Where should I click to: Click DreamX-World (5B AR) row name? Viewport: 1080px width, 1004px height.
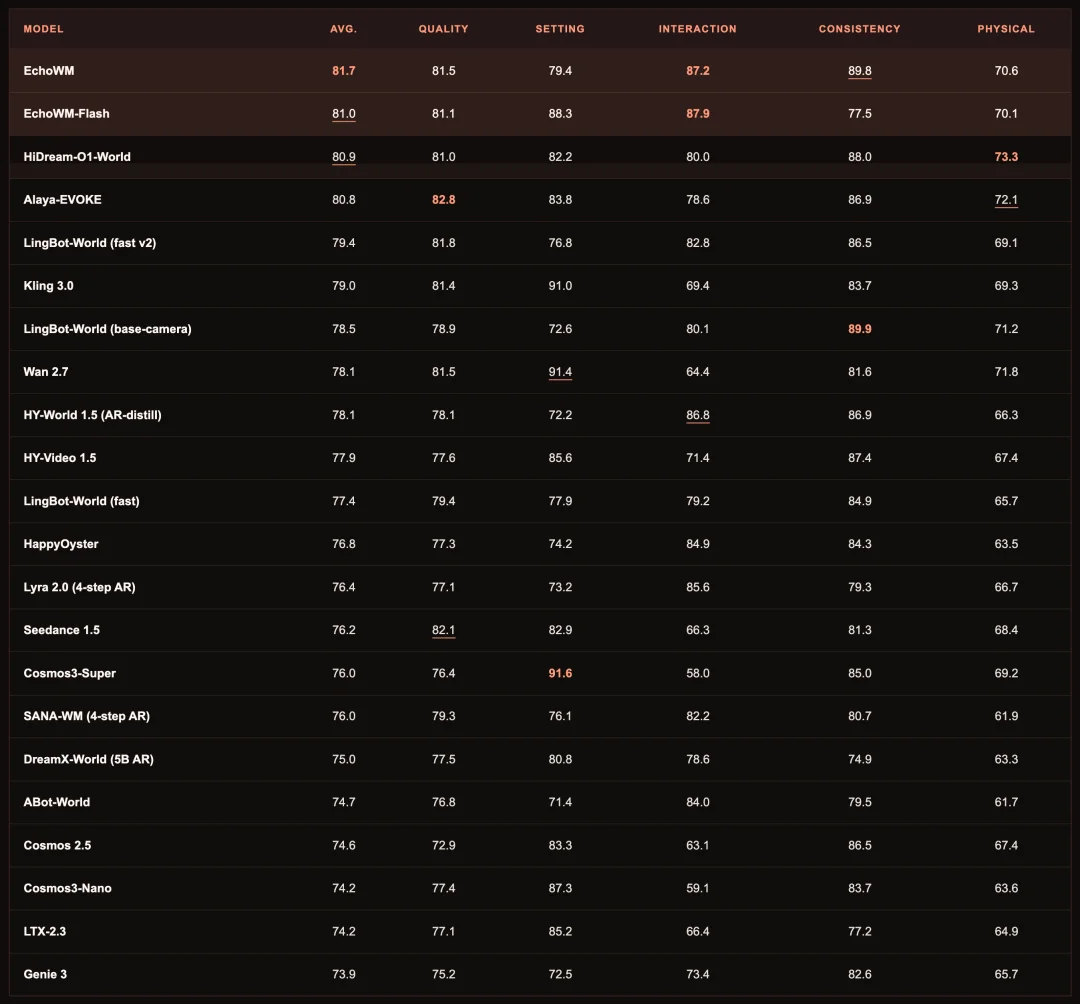click(x=89, y=760)
